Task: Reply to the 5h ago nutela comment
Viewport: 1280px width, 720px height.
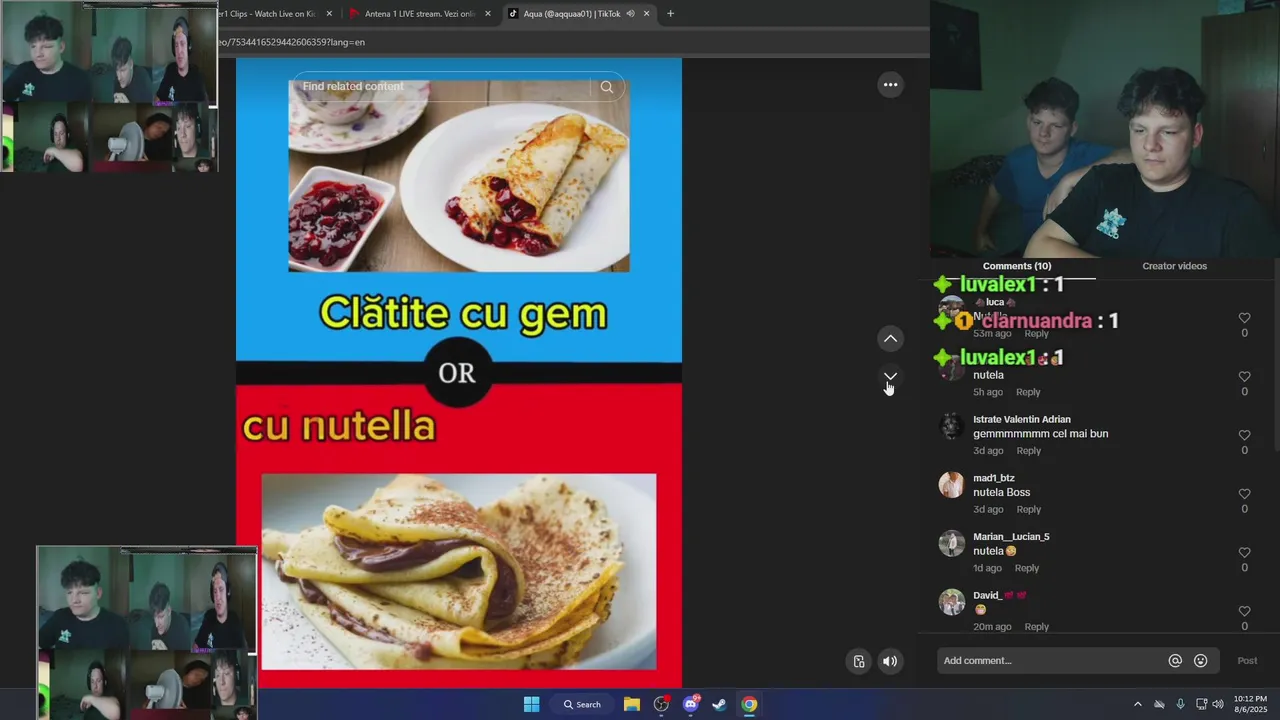Action: [x=1028, y=392]
